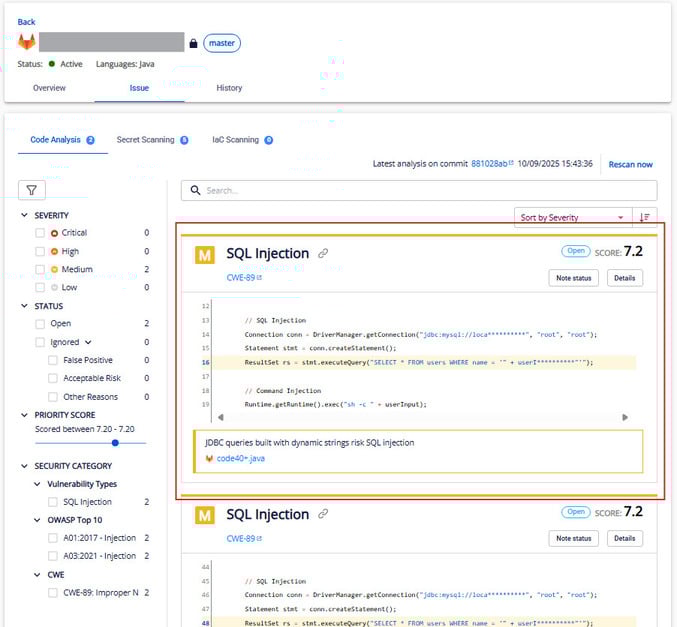
Task: Click the sort direction icon
Action: [645, 217]
